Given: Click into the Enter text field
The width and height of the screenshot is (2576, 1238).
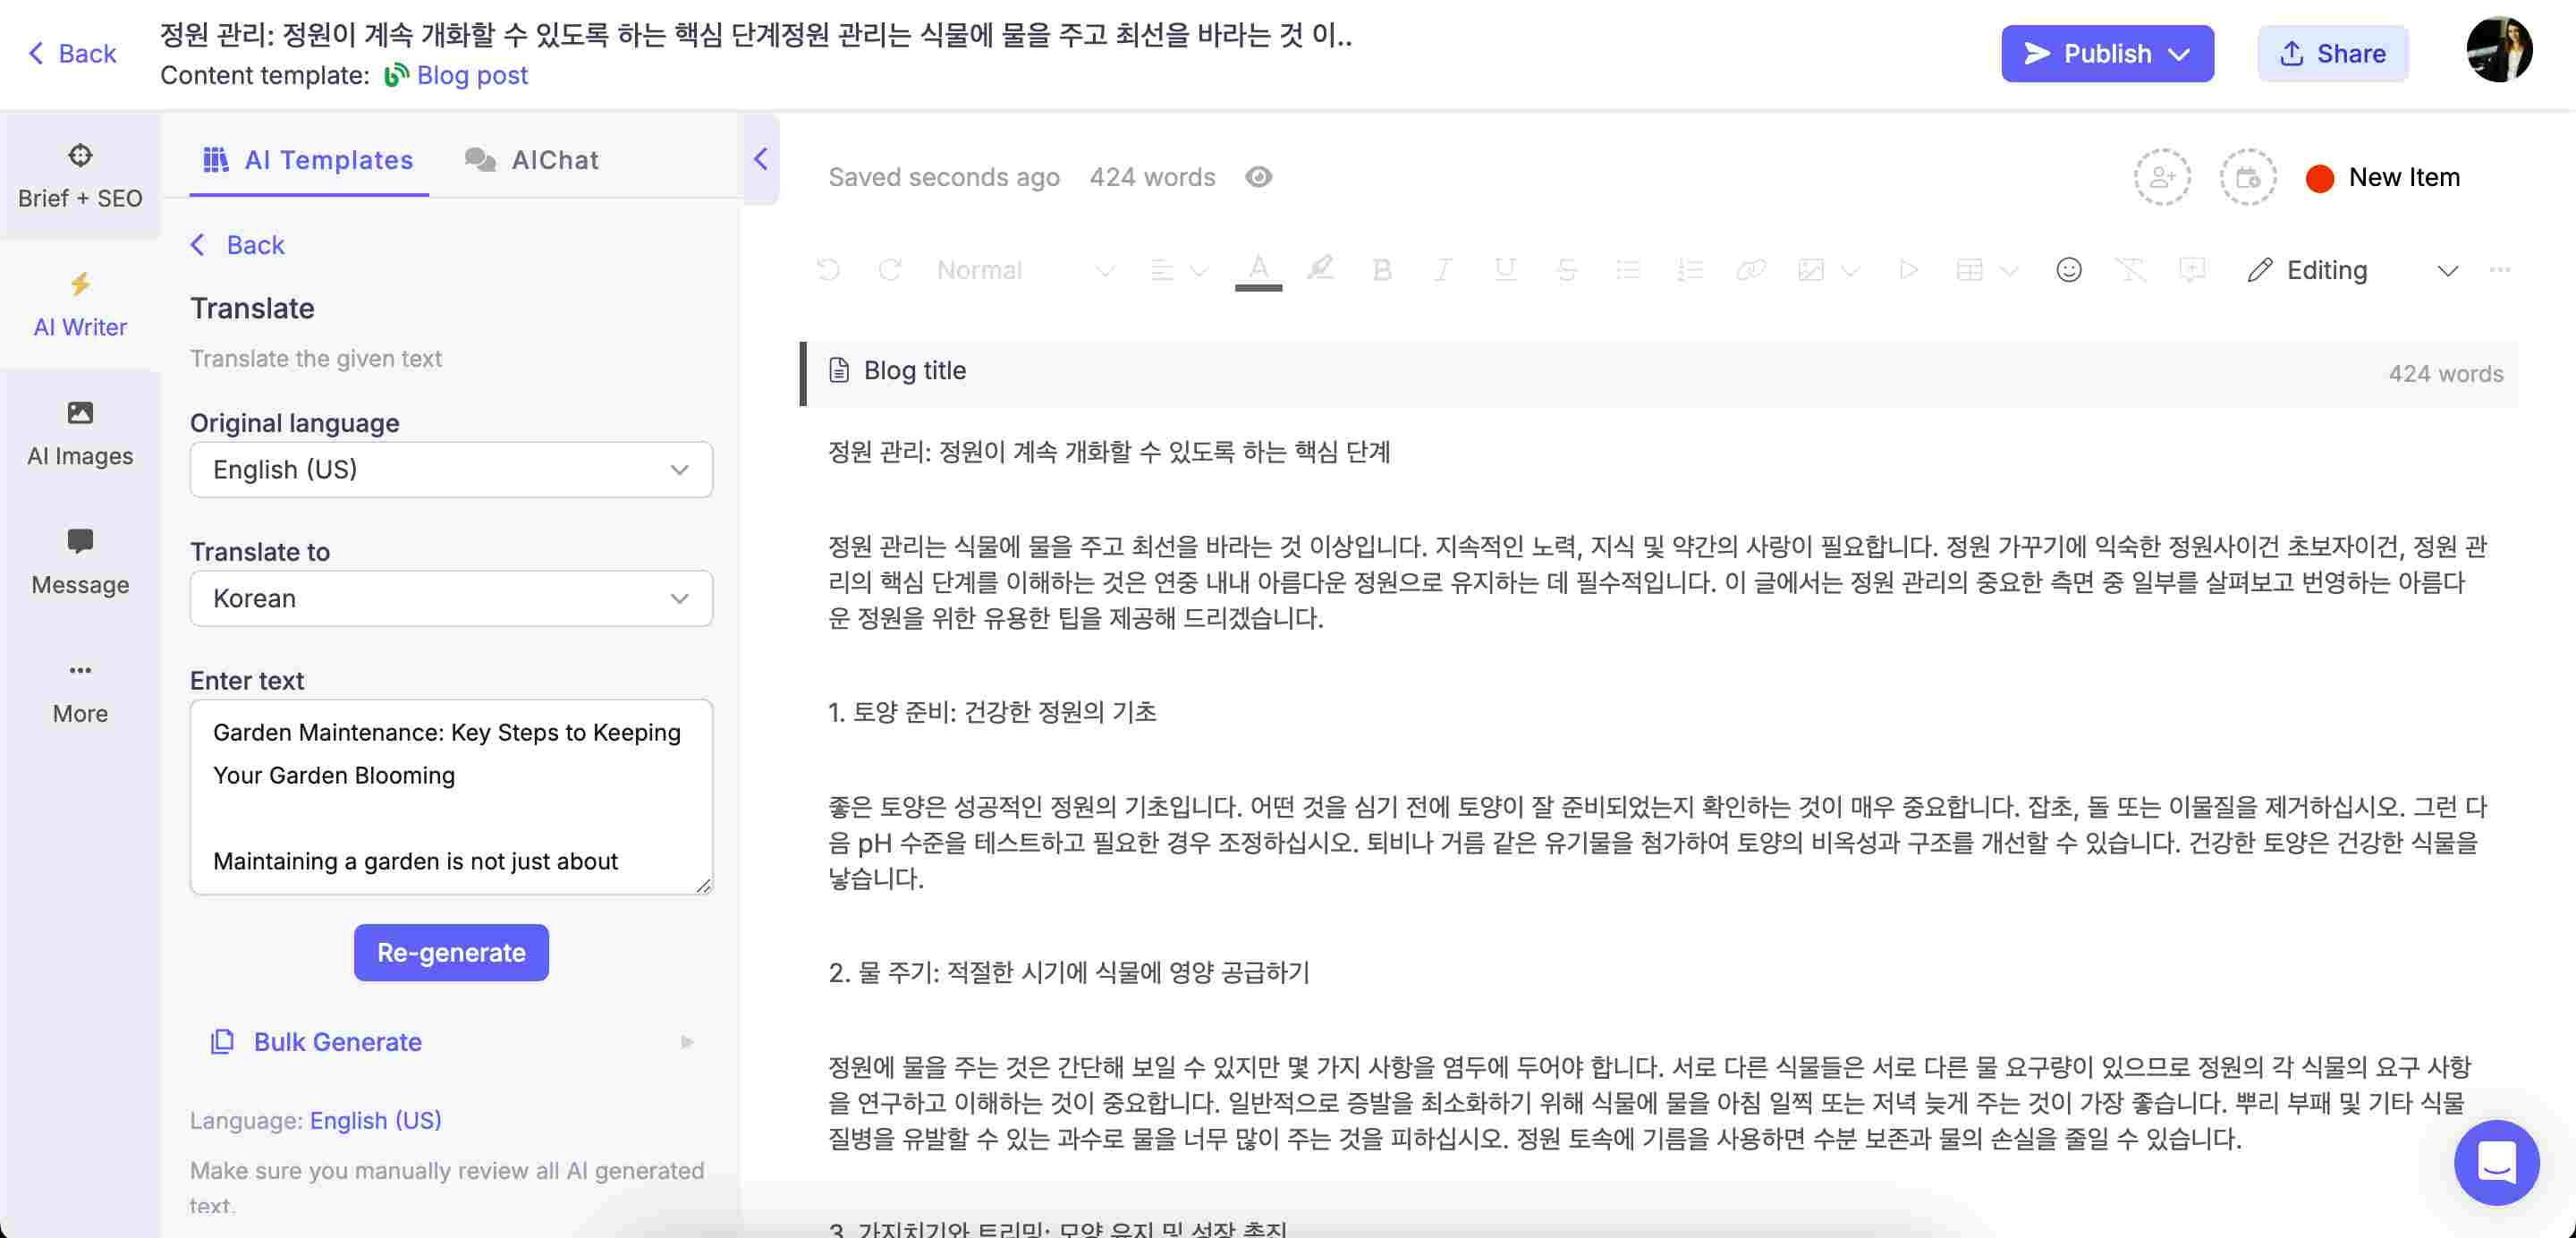Looking at the screenshot, I should pos(451,797).
